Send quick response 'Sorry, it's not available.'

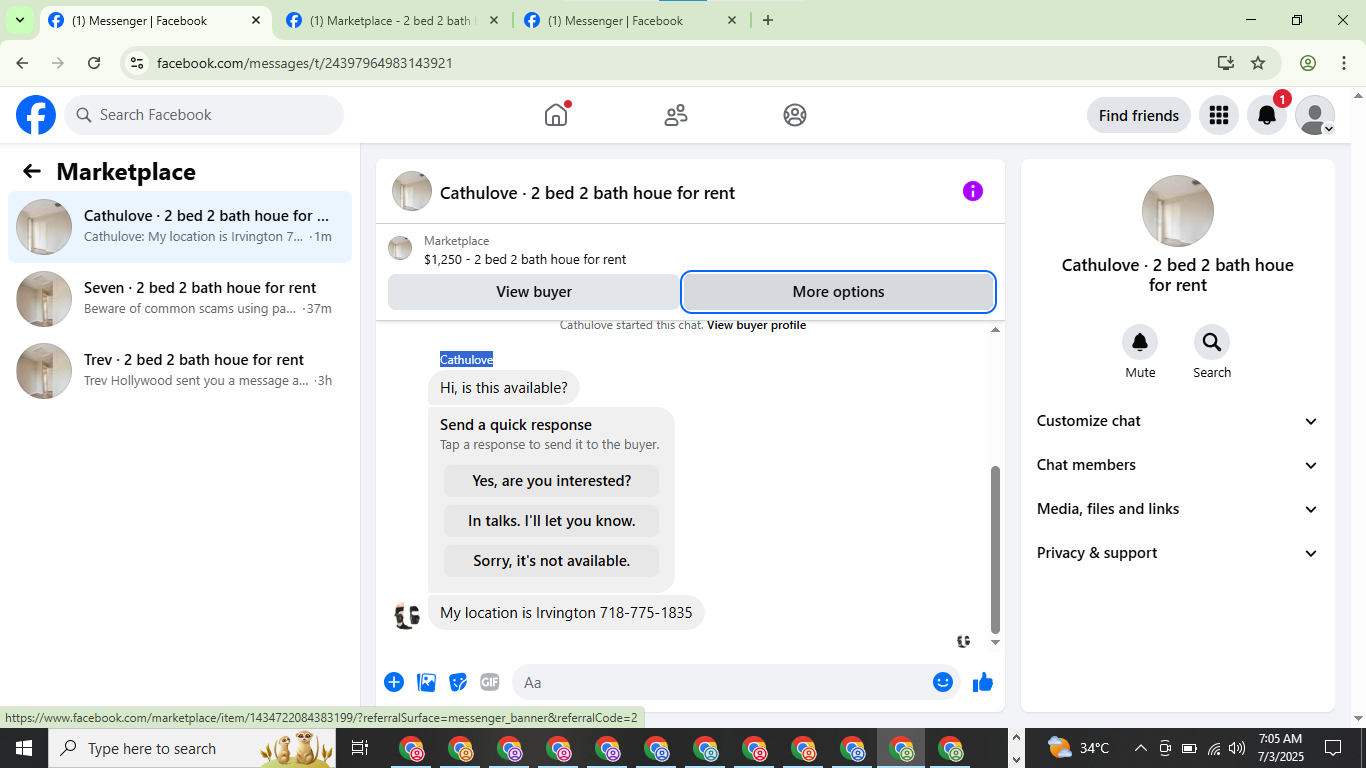(x=552, y=561)
